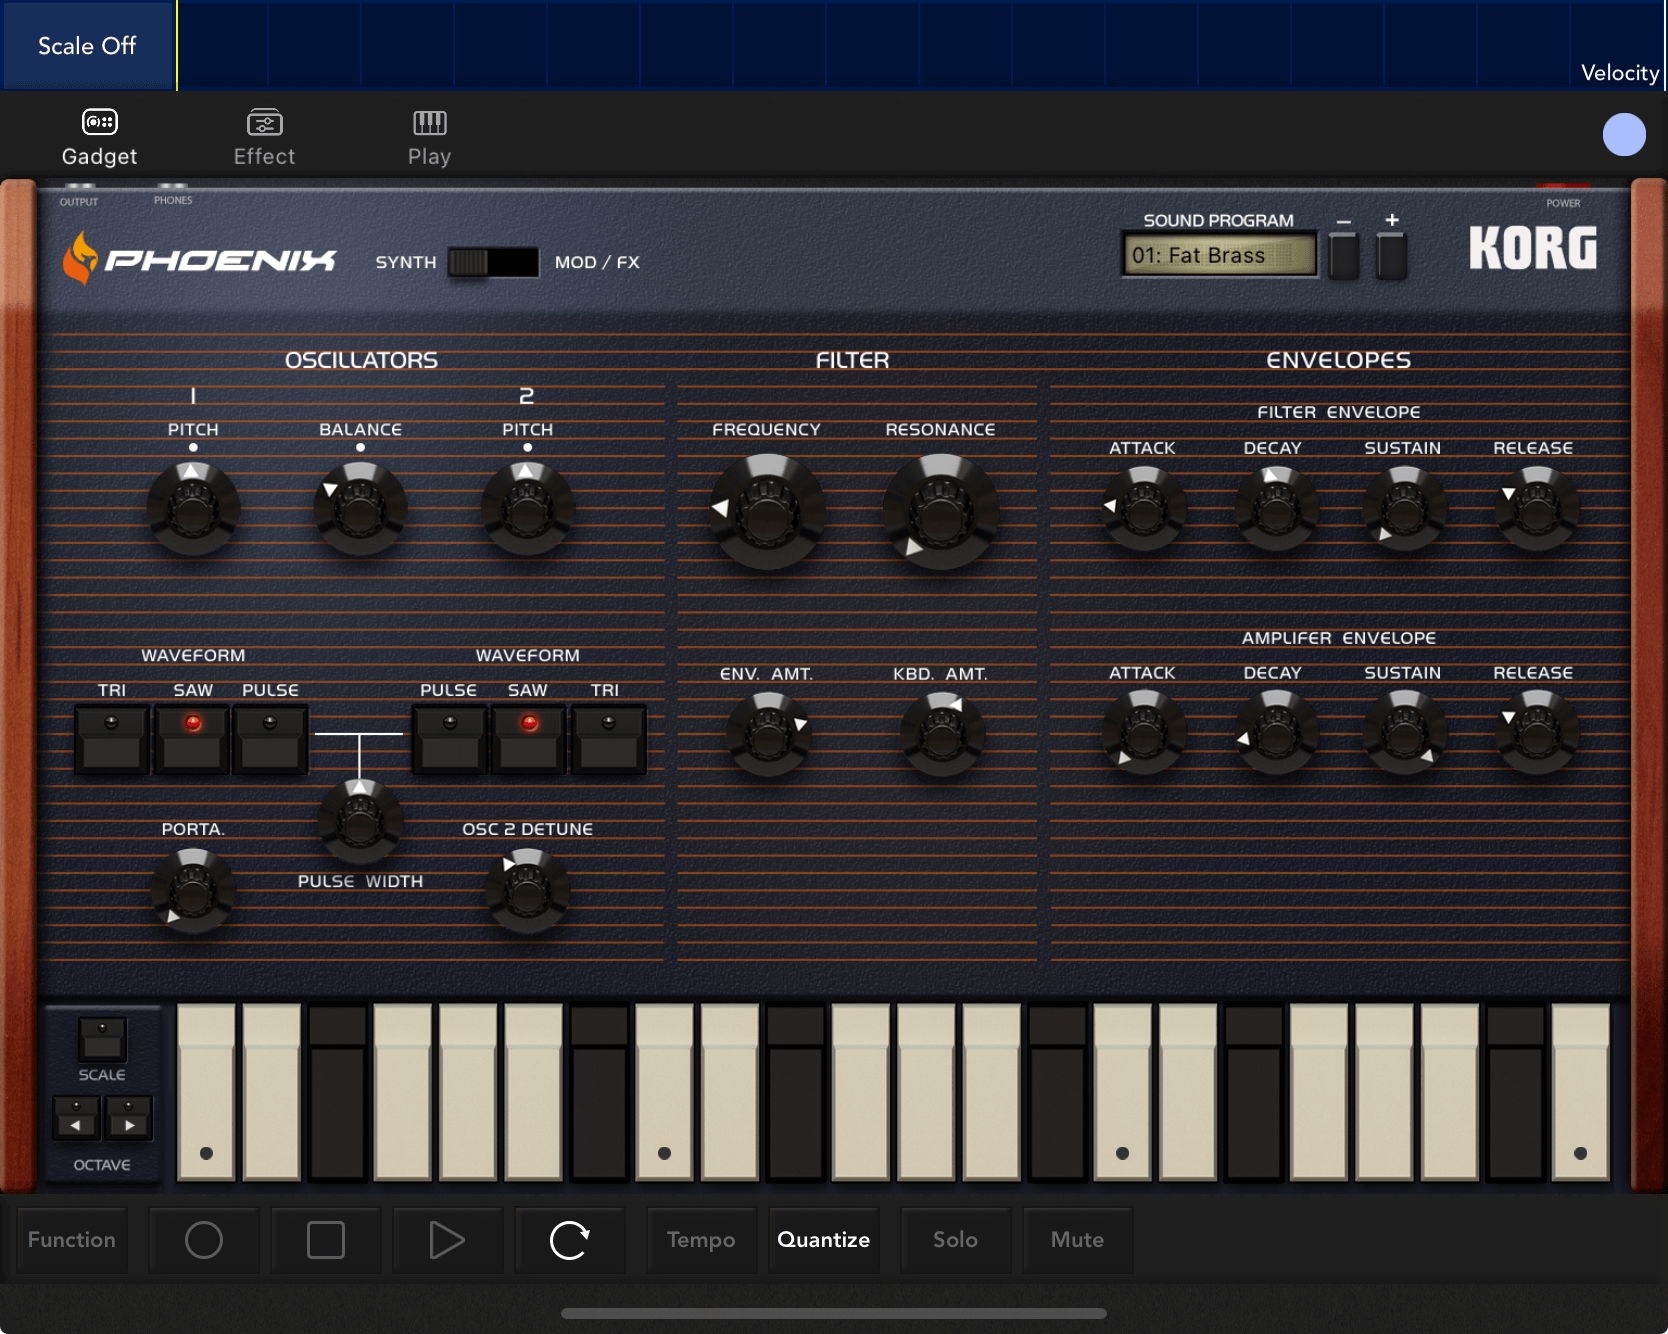Viewport: 1668px width, 1334px height.
Task: Select PULSE waveform for oscillator 1
Action: point(270,739)
